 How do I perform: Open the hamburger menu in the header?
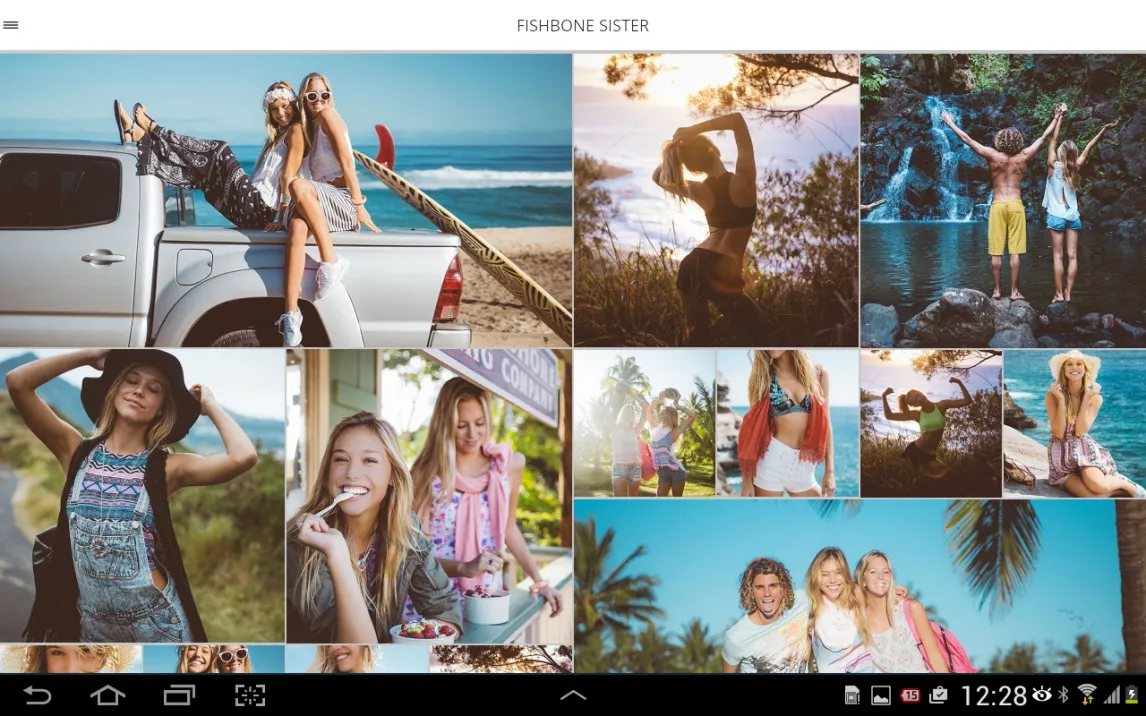pyautogui.click(x=11, y=25)
